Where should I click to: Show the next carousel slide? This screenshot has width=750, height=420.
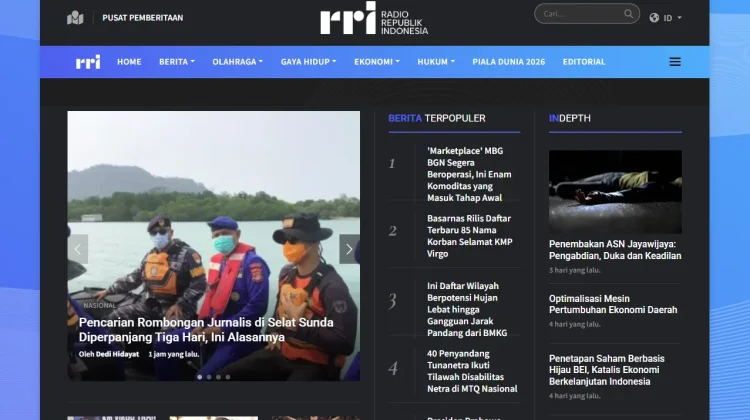point(349,249)
